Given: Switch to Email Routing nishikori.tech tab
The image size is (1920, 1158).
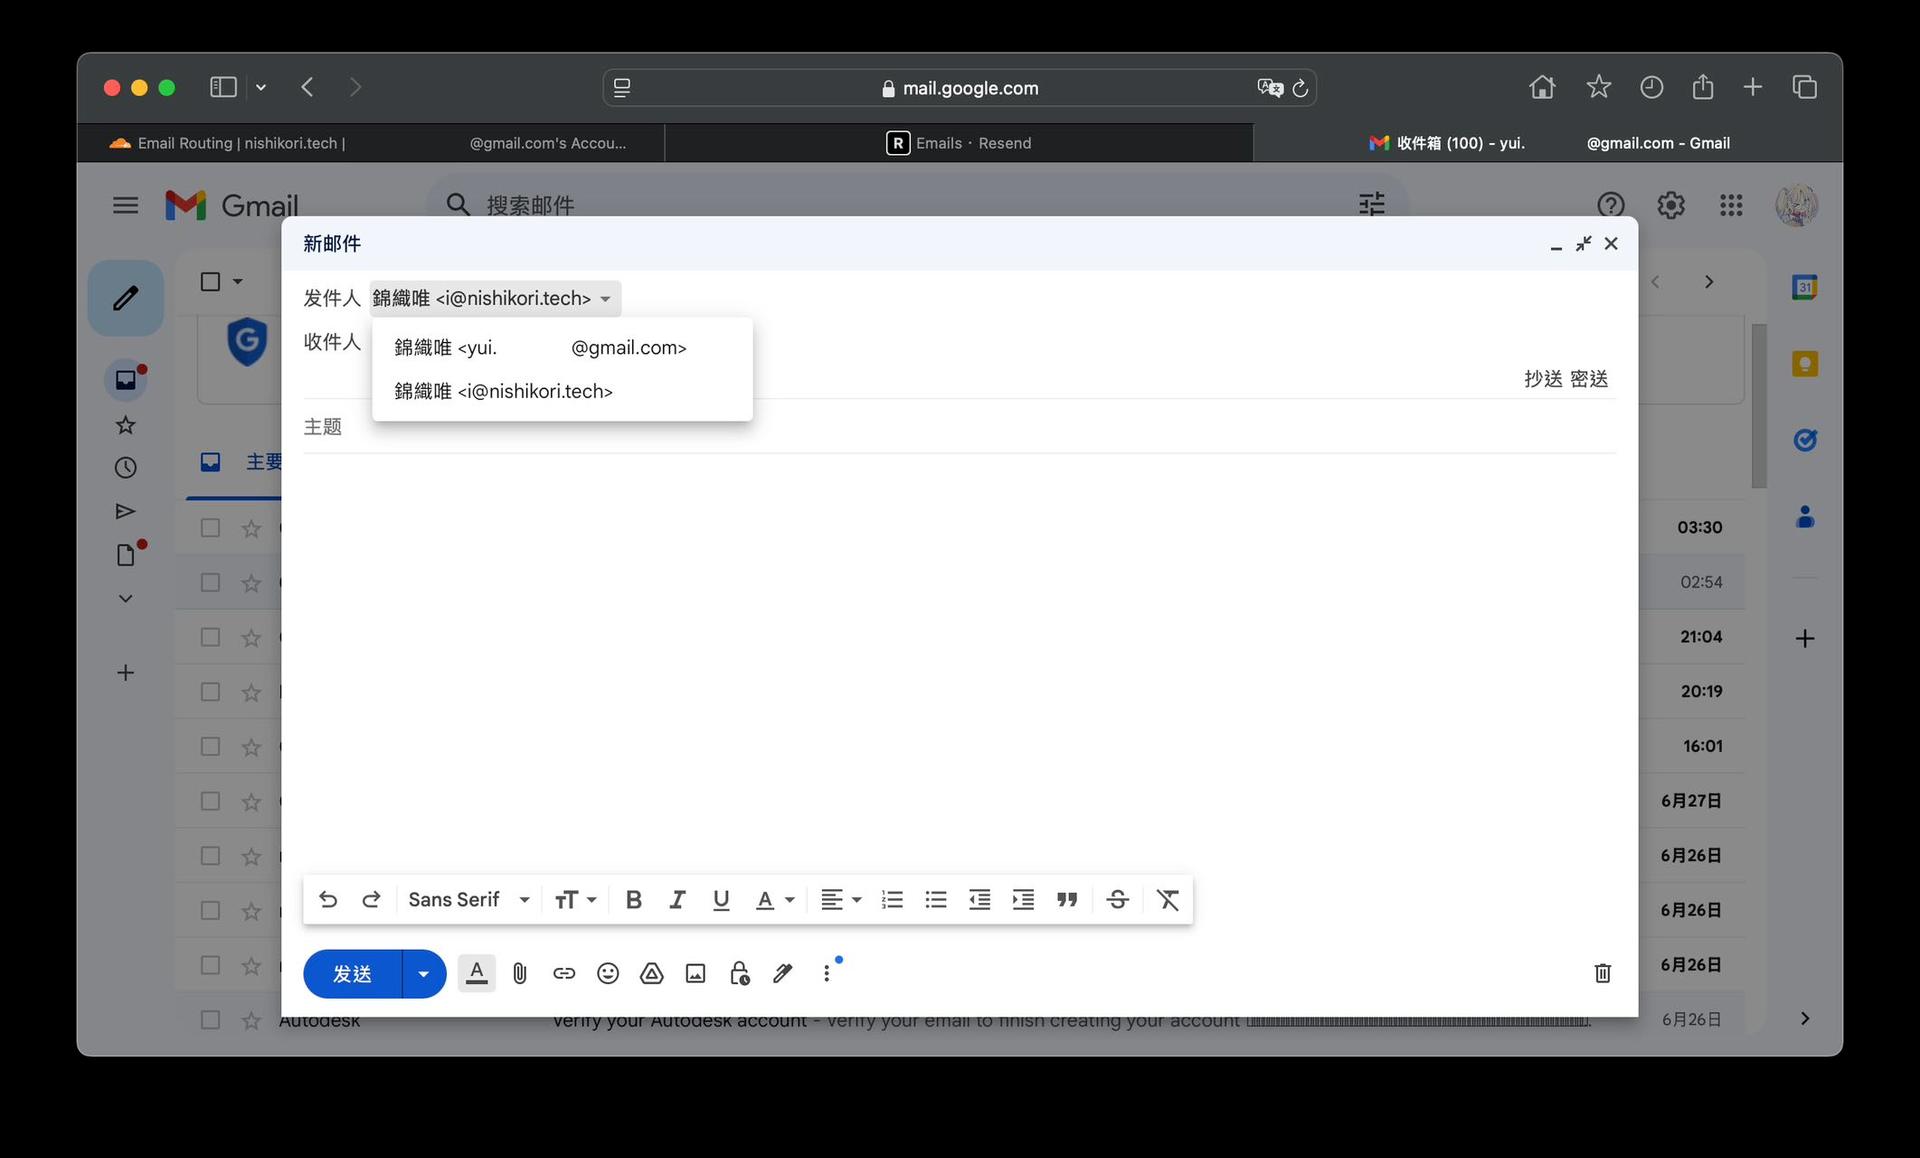Looking at the screenshot, I should pyautogui.click(x=370, y=143).
